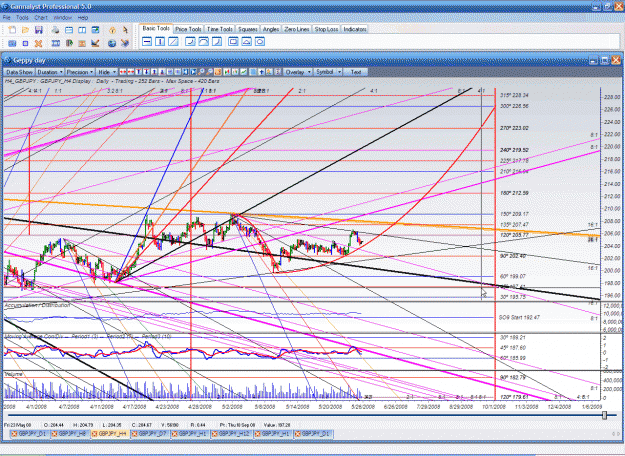Click the Save floppy disk icon

pyautogui.click(x=39, y=30)
